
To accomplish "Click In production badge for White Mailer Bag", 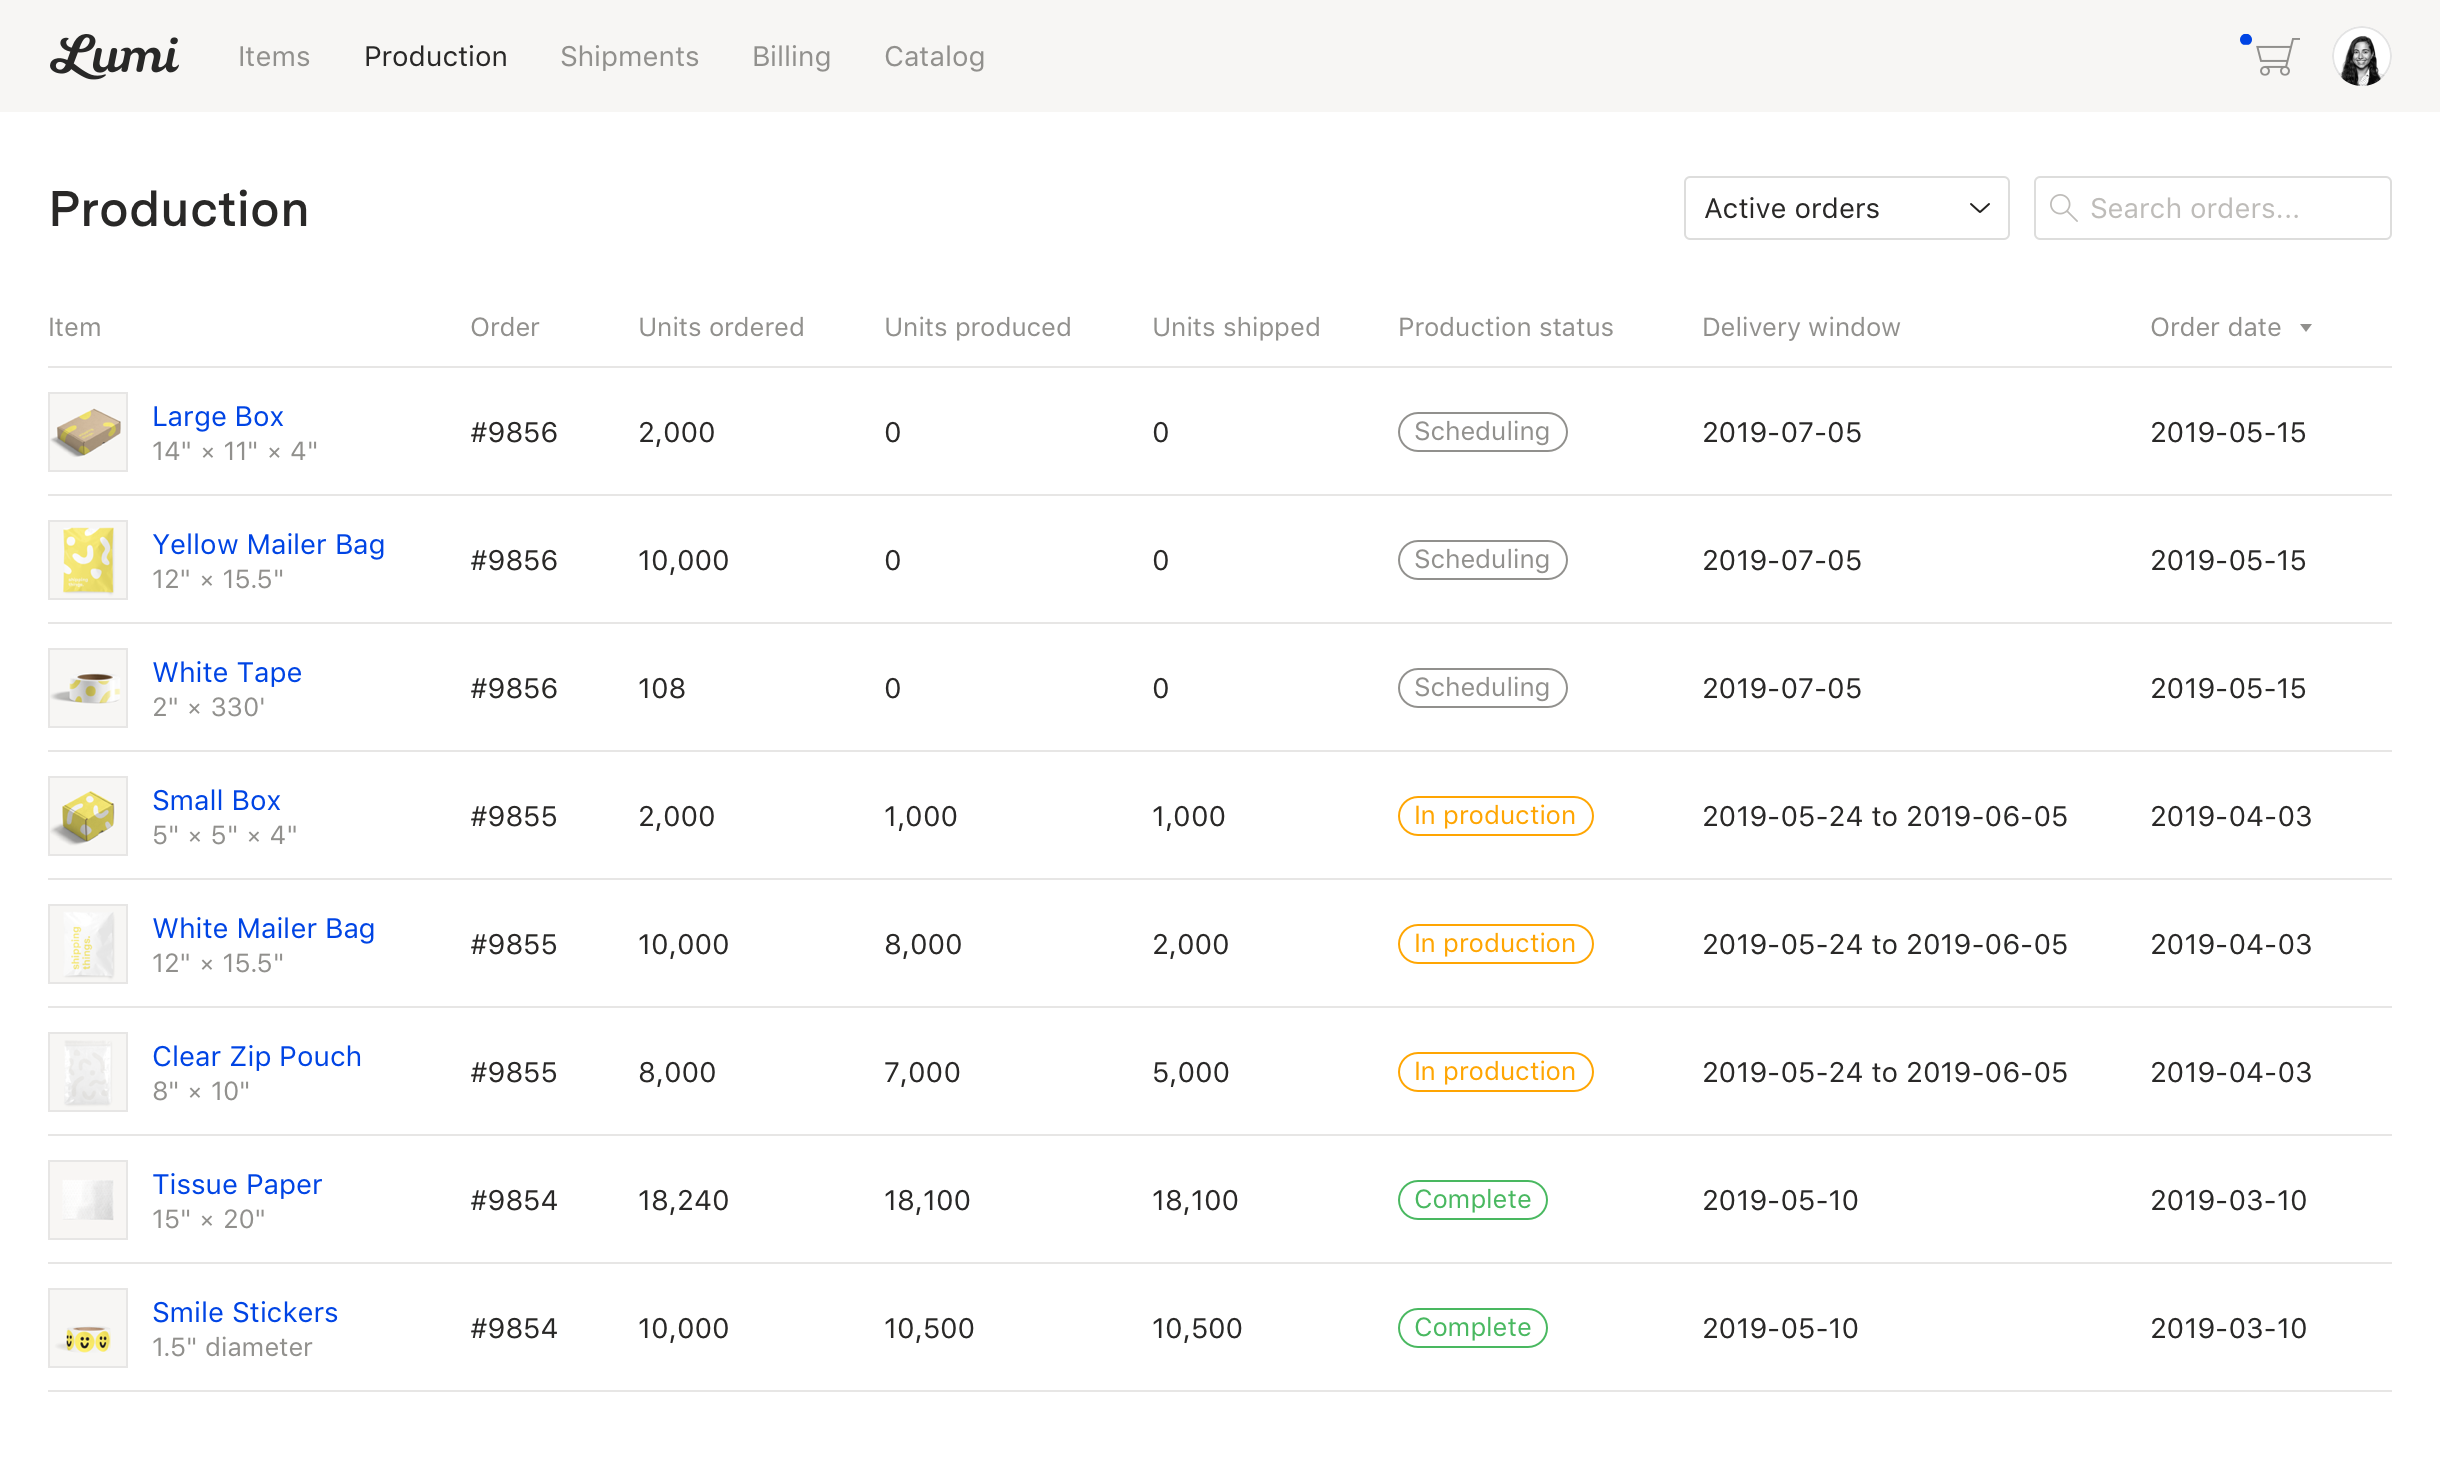I will point(1495,944).
